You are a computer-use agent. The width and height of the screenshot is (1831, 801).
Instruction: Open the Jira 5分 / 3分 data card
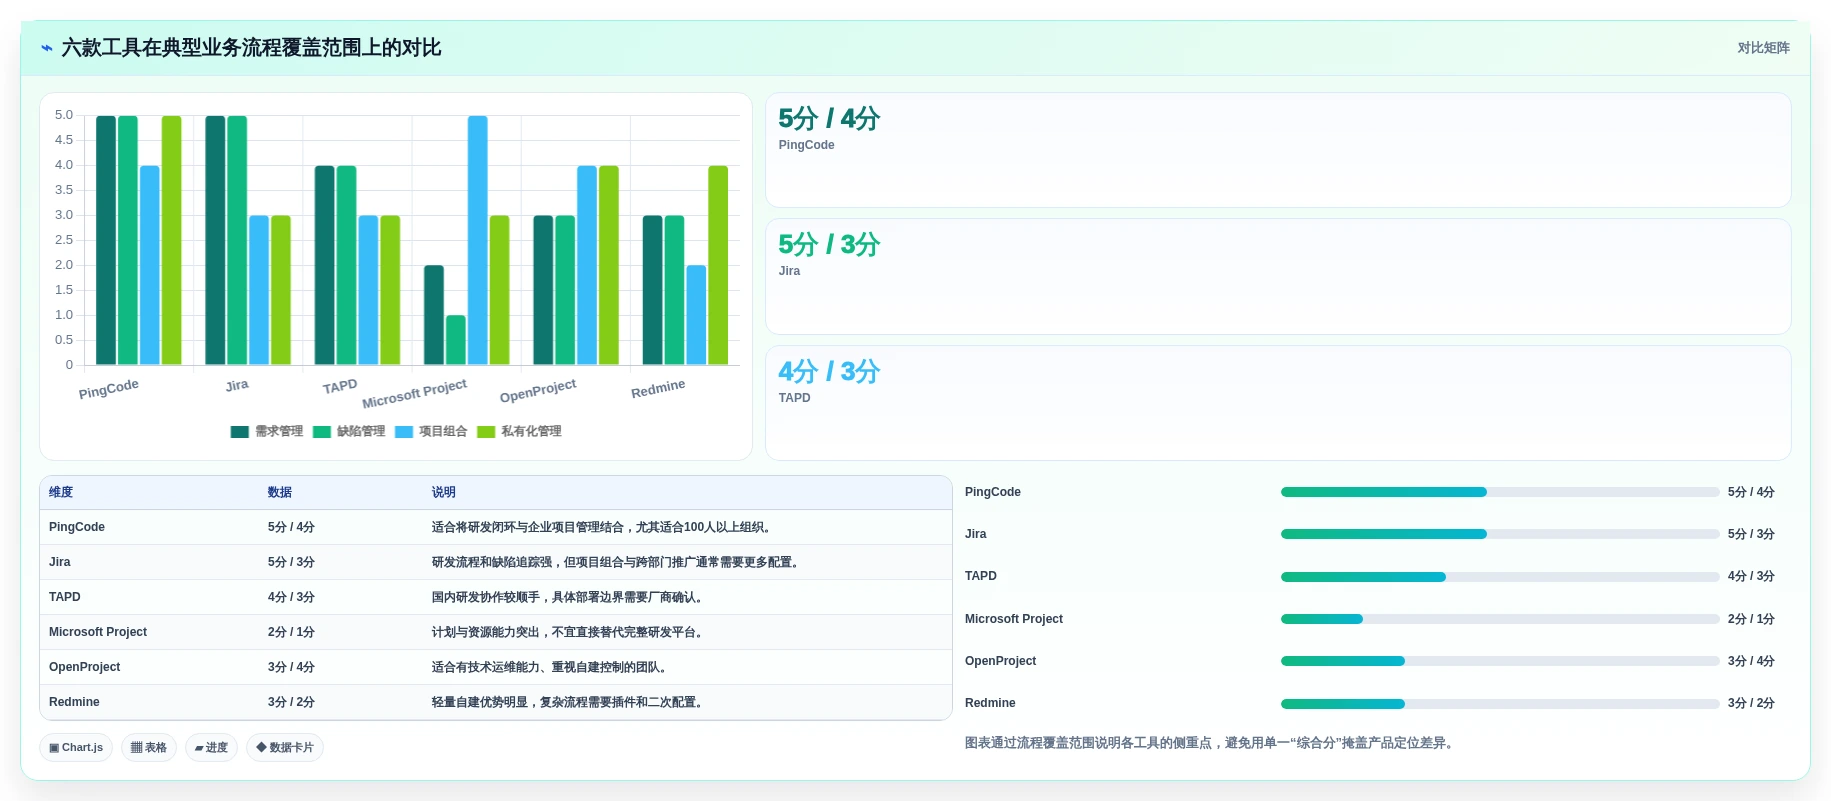click(1278, 276)
